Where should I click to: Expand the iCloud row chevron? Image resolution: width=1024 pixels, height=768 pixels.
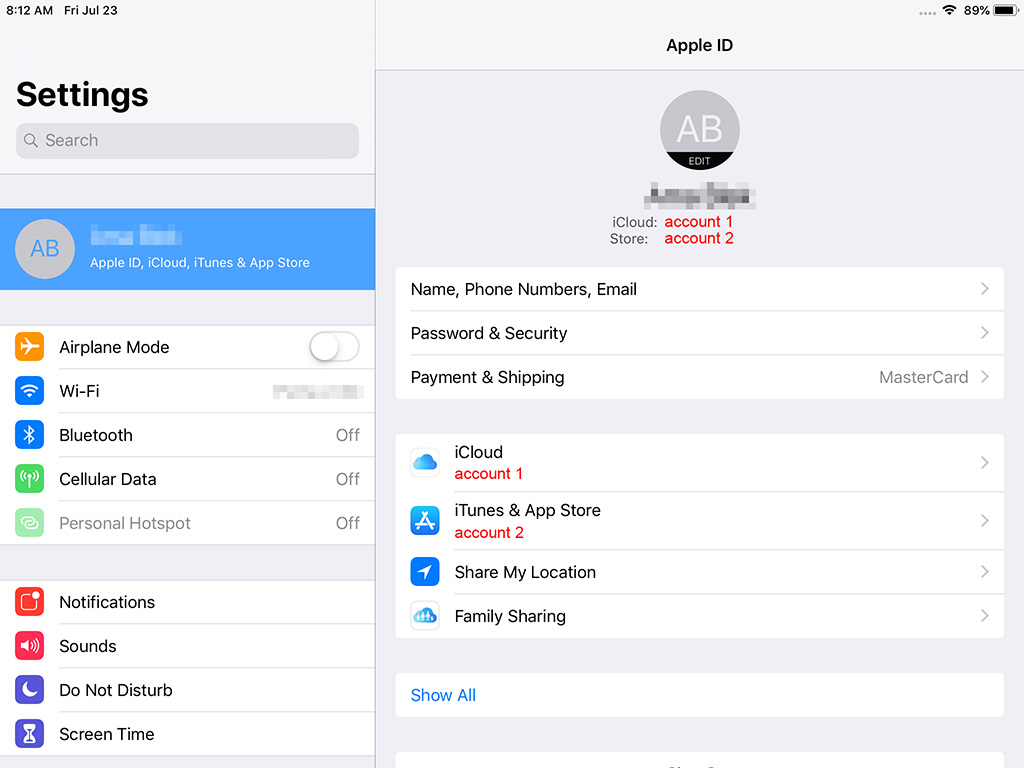(985, 462)
